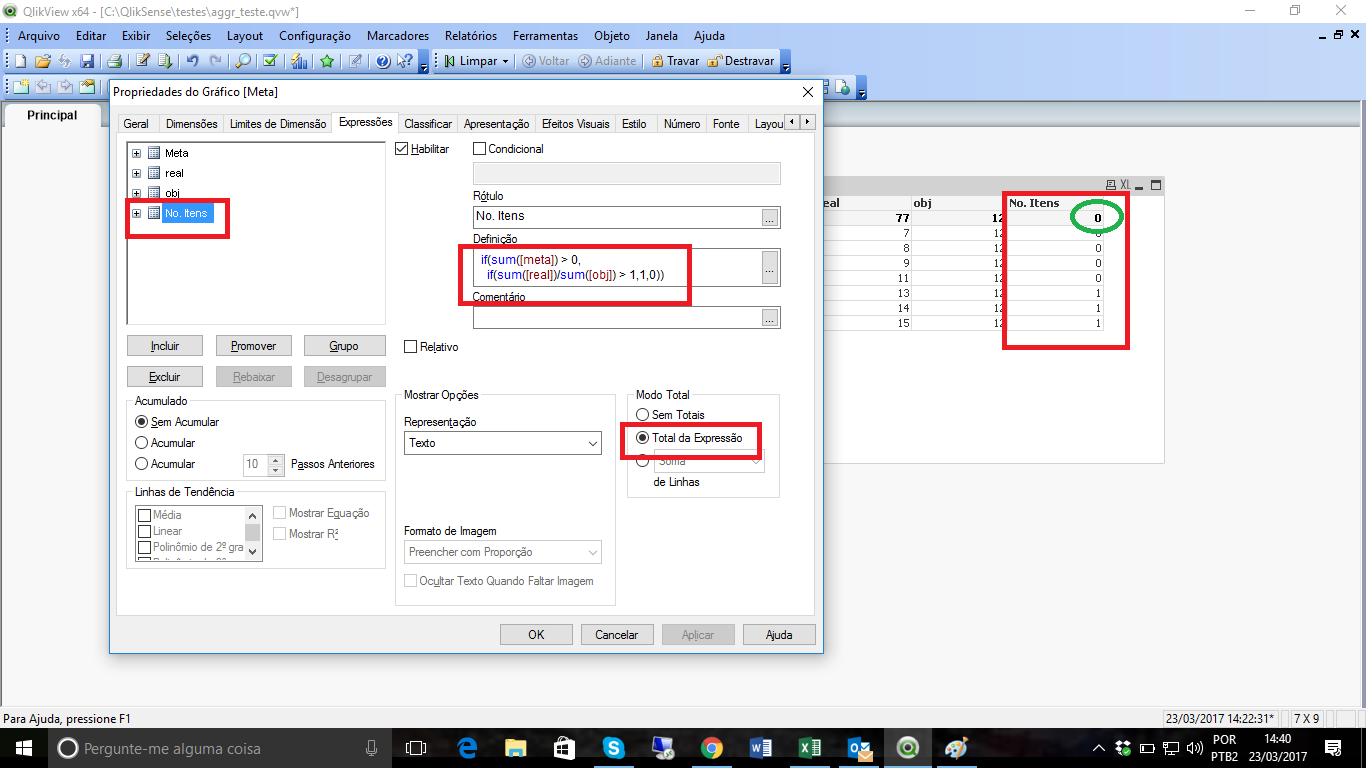1366x768 pixels.
Task: Expand the No. Itens expression node
Action: pos(136,213)
